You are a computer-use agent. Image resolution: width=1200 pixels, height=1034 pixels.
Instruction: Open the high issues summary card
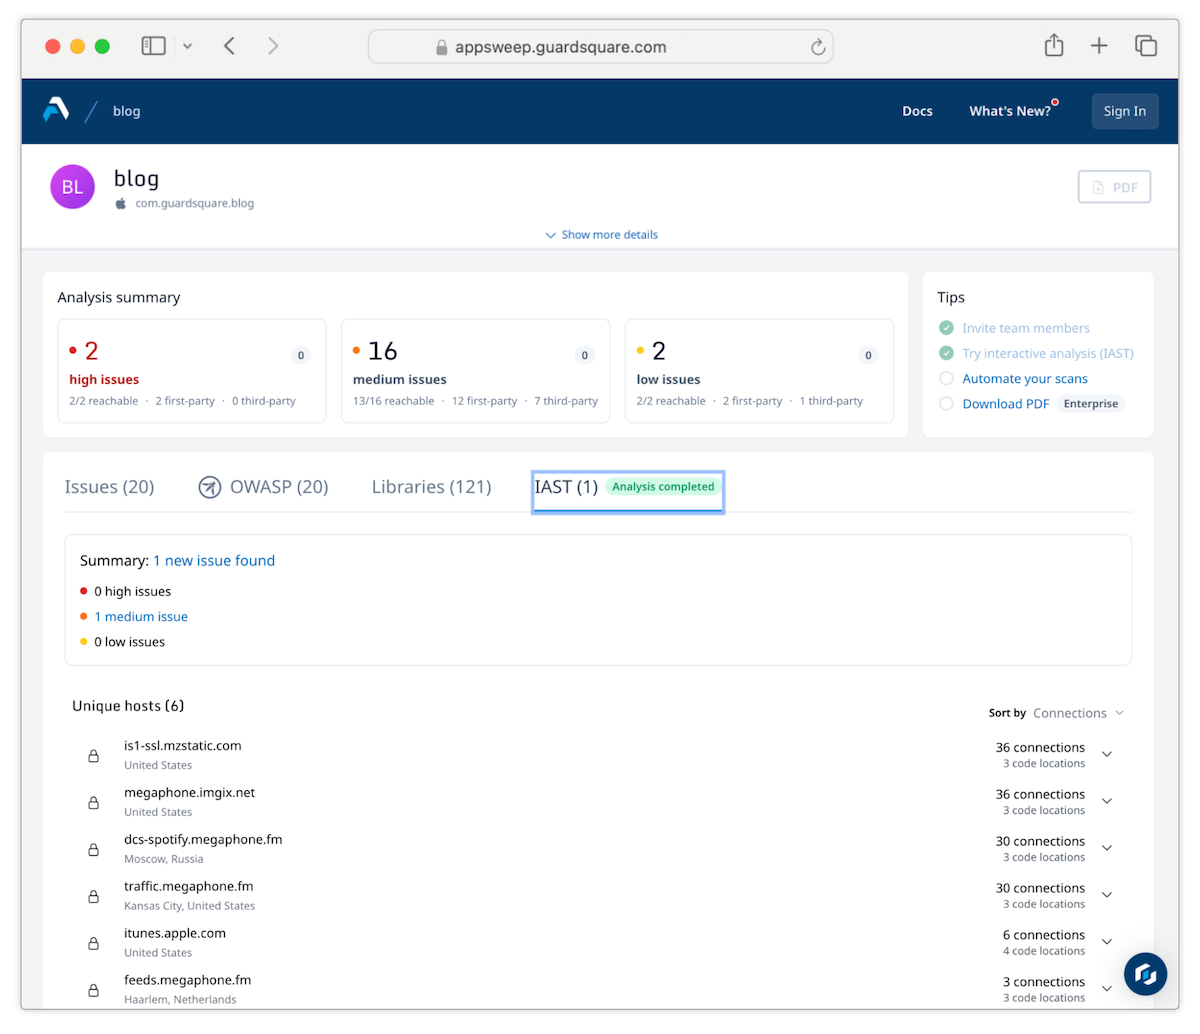192,371
